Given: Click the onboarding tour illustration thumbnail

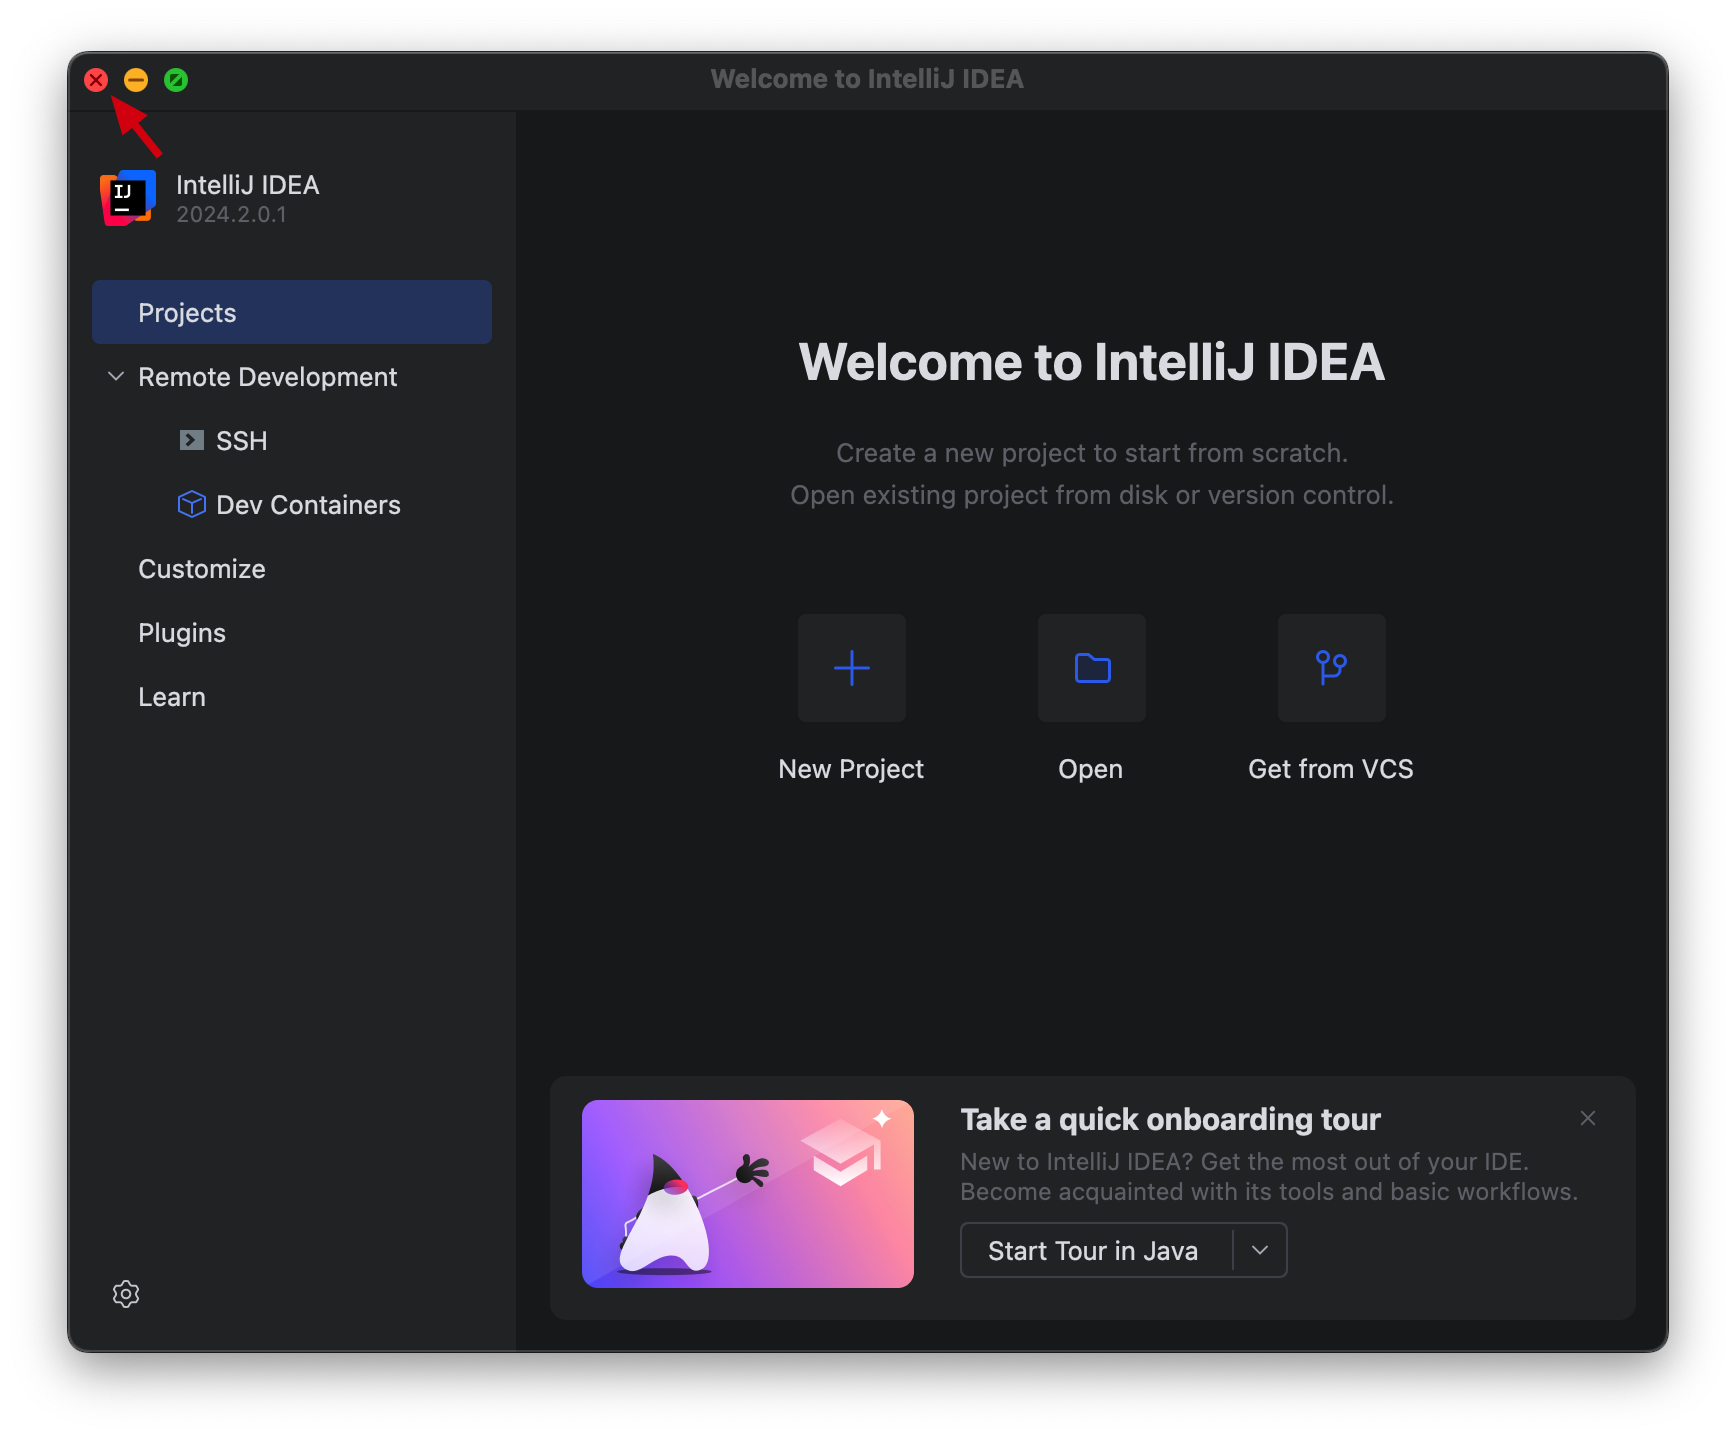Looking at the screenshot, I should click(x=748, y=1194).
